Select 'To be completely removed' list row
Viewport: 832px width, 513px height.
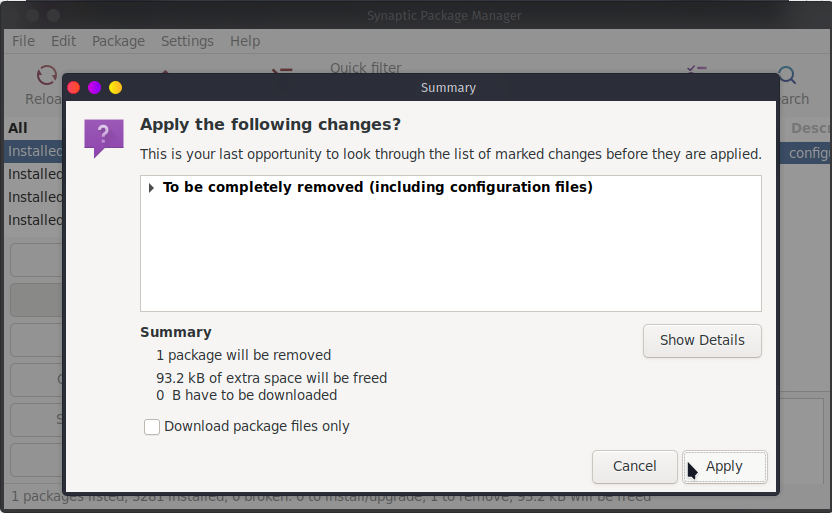377,187
